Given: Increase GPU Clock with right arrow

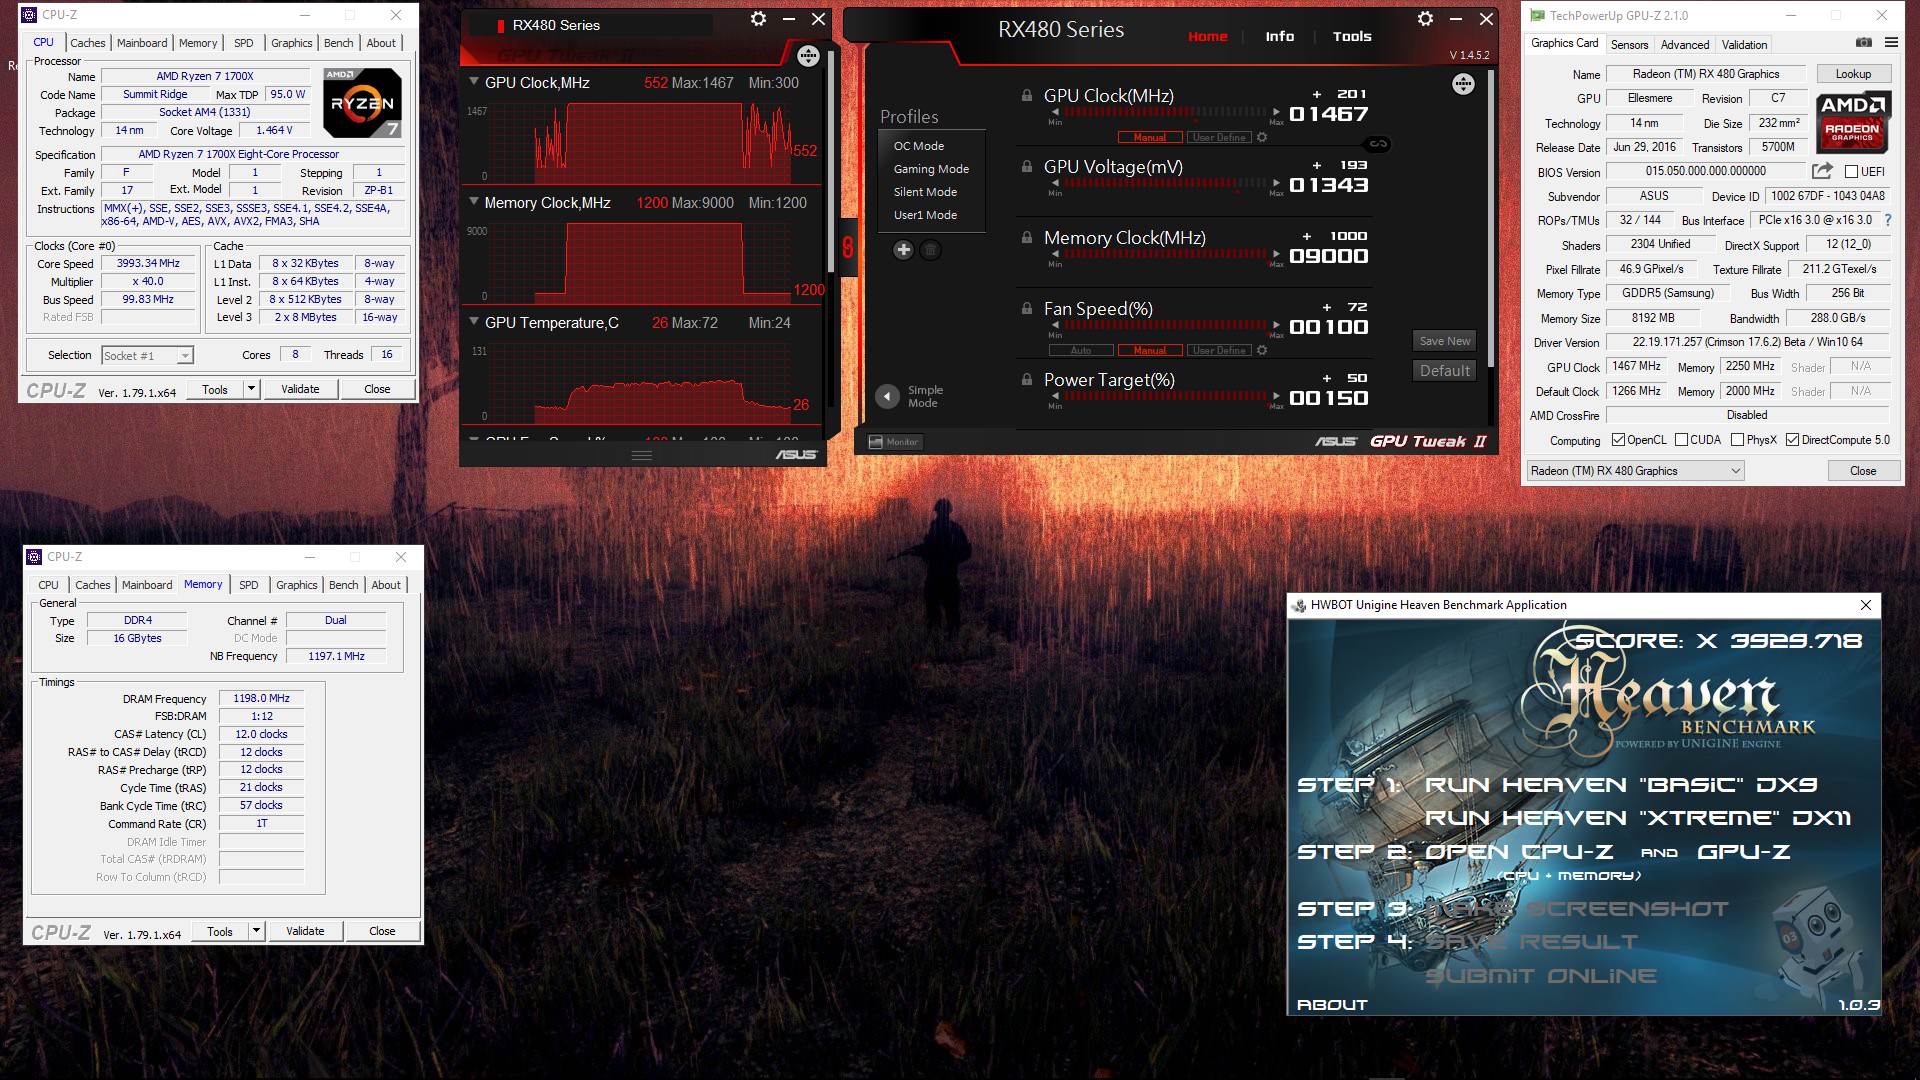Looking at the screenshot, I should [x=1276, y=112].
